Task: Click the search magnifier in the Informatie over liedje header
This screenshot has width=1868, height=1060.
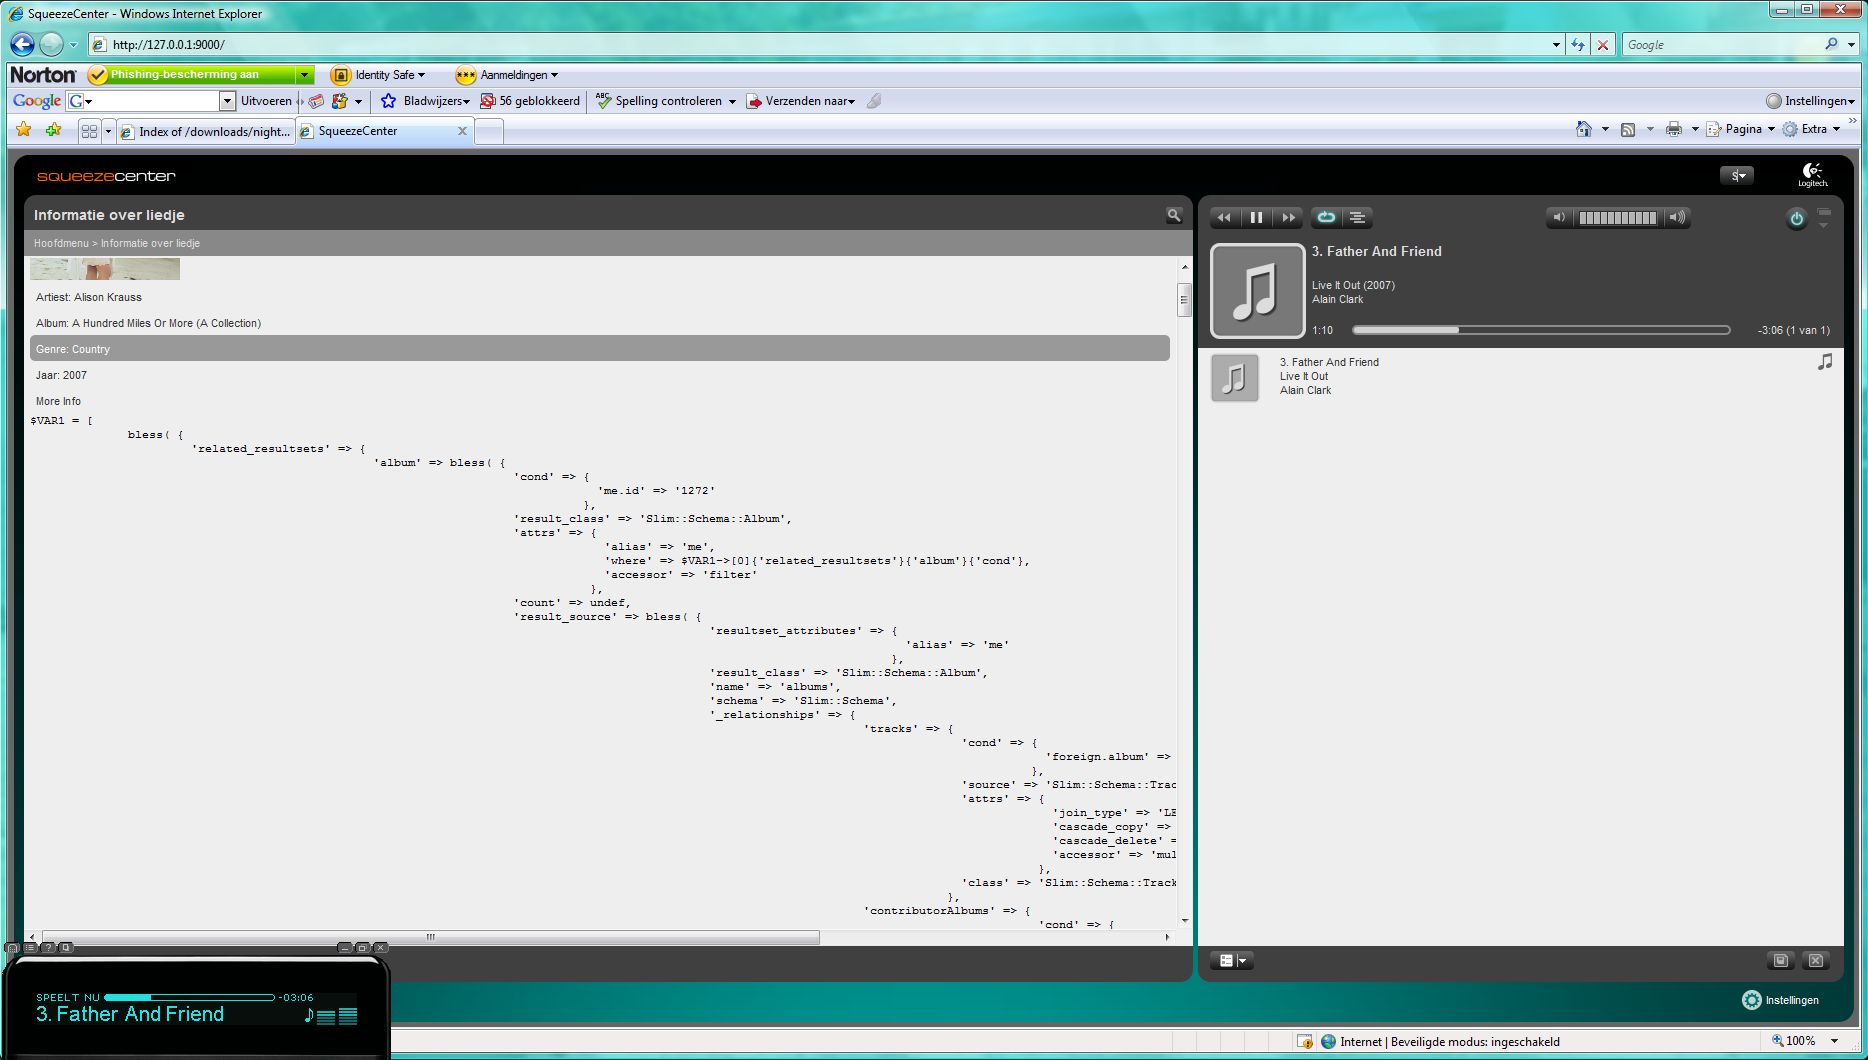Action: [1174, 215]
